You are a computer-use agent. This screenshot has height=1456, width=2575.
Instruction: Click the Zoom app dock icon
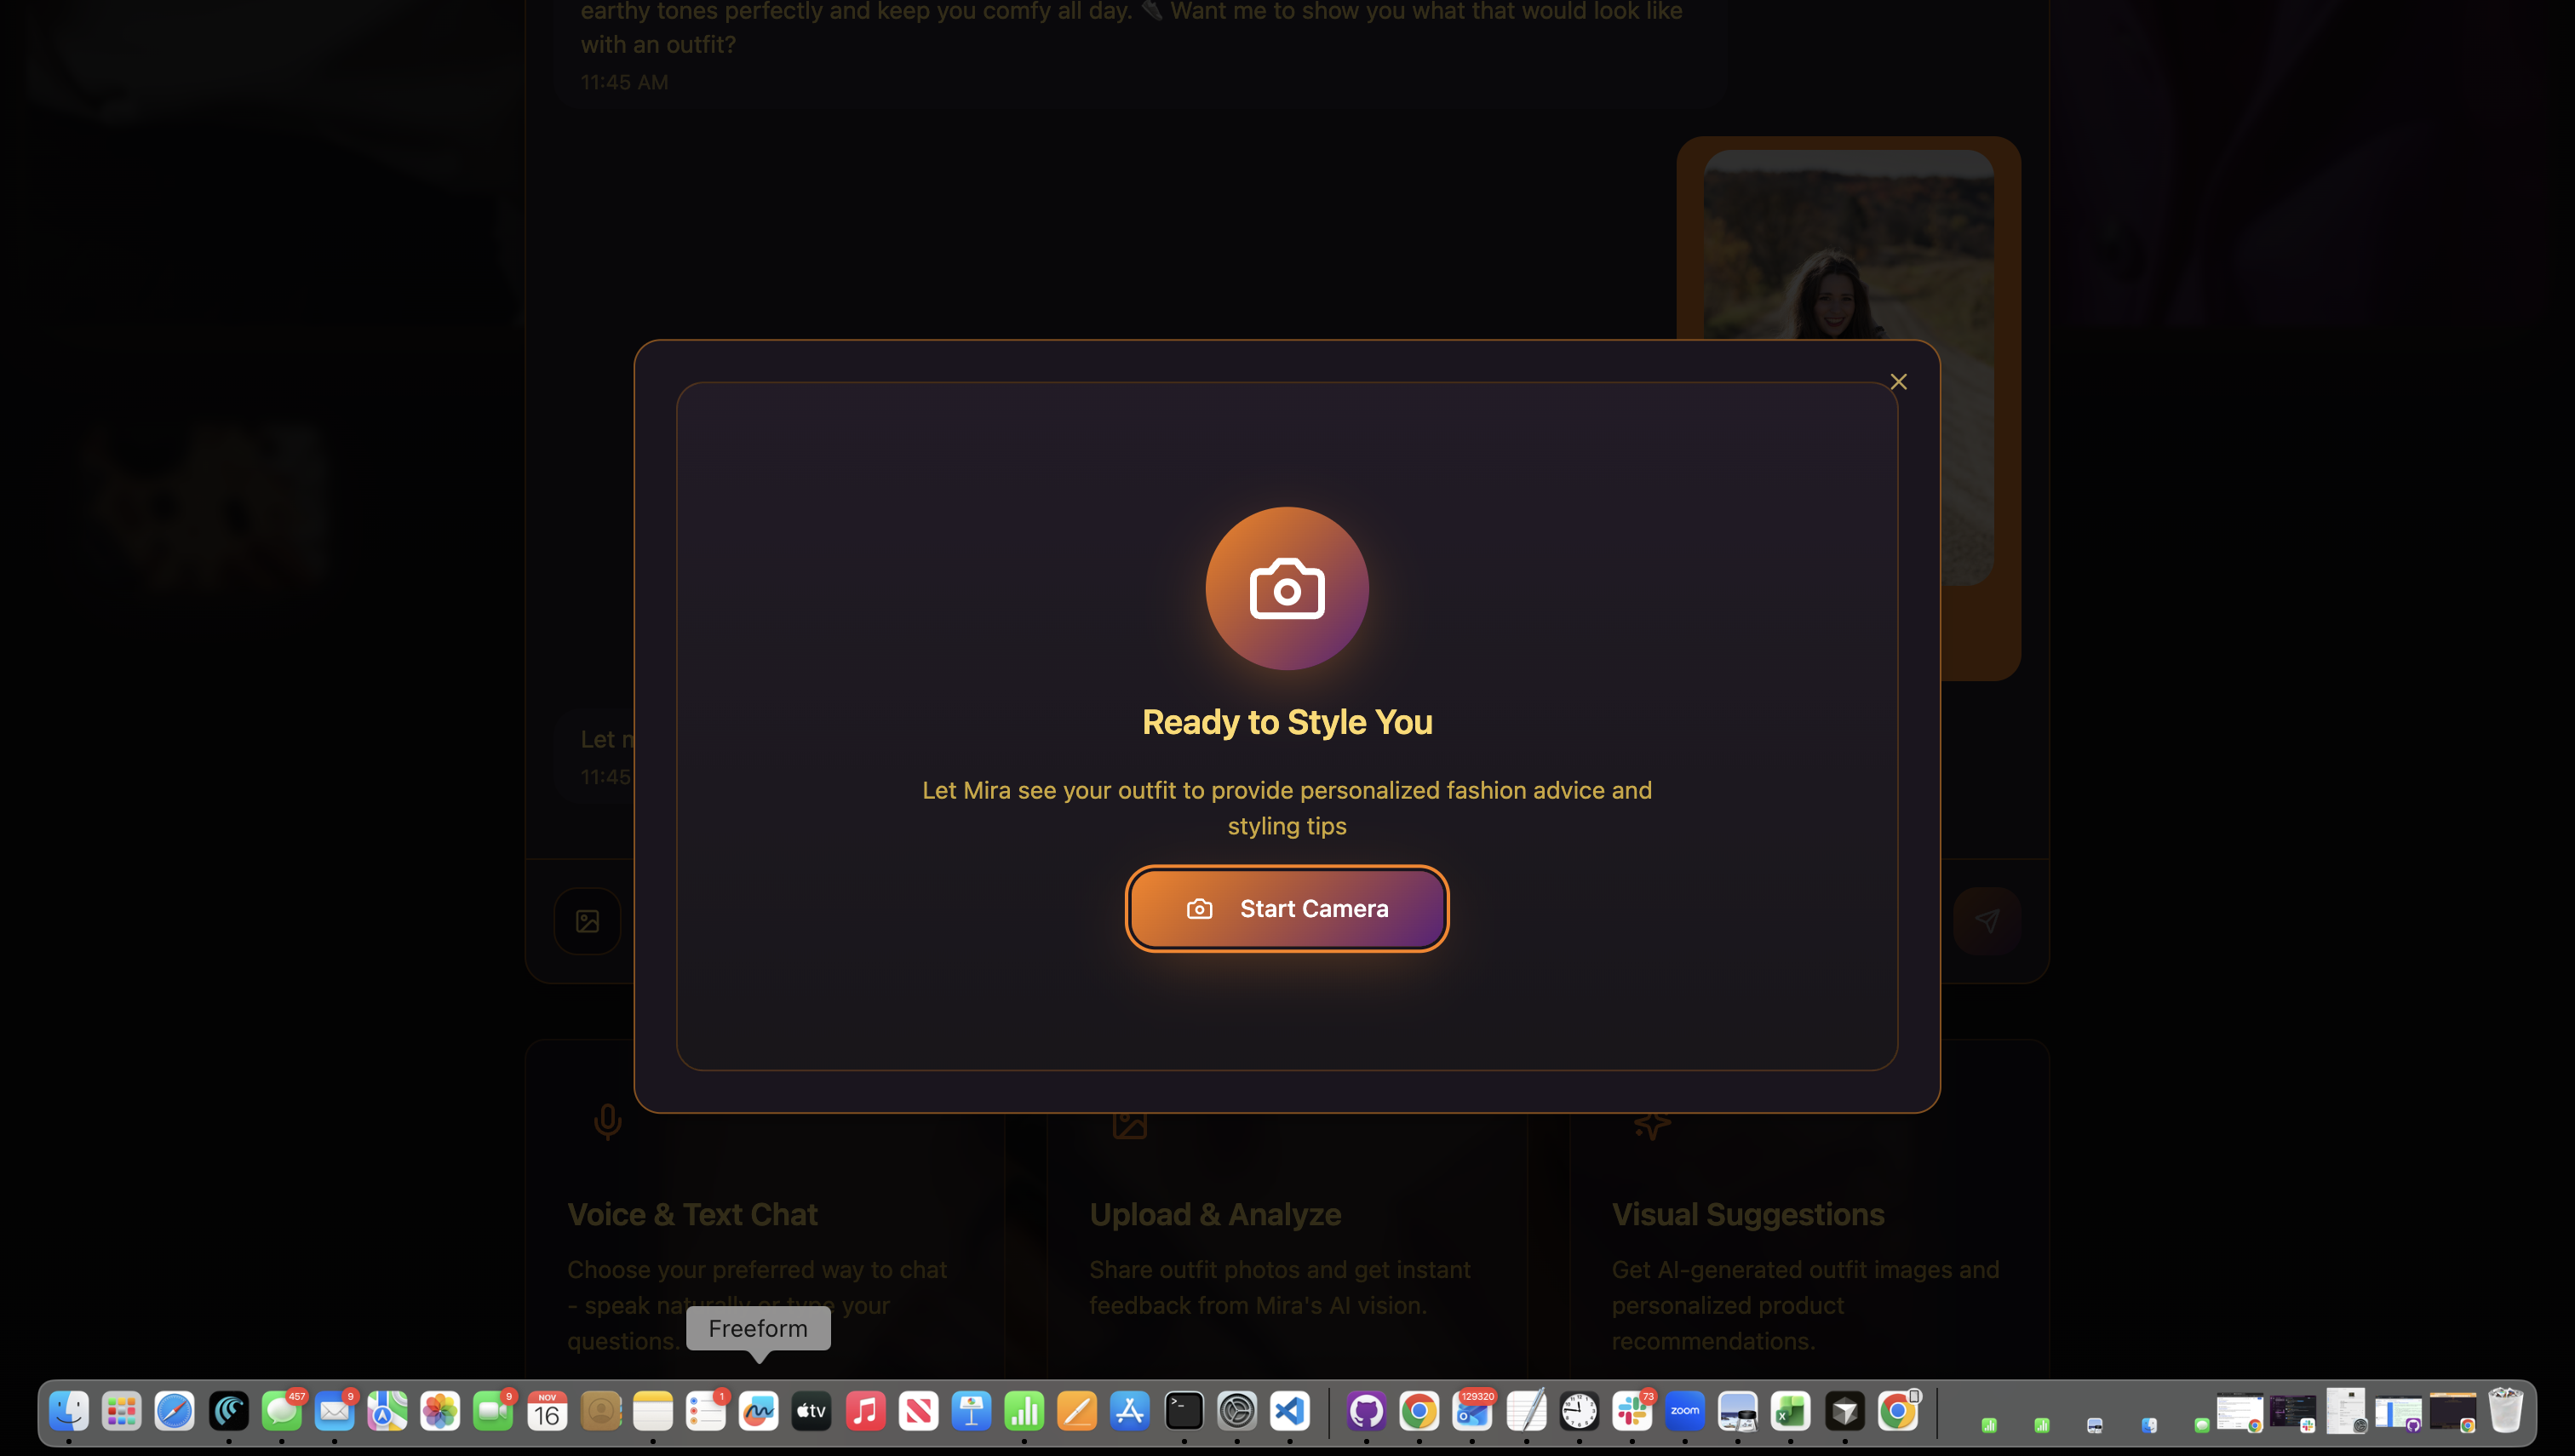coord(1685,1411)
